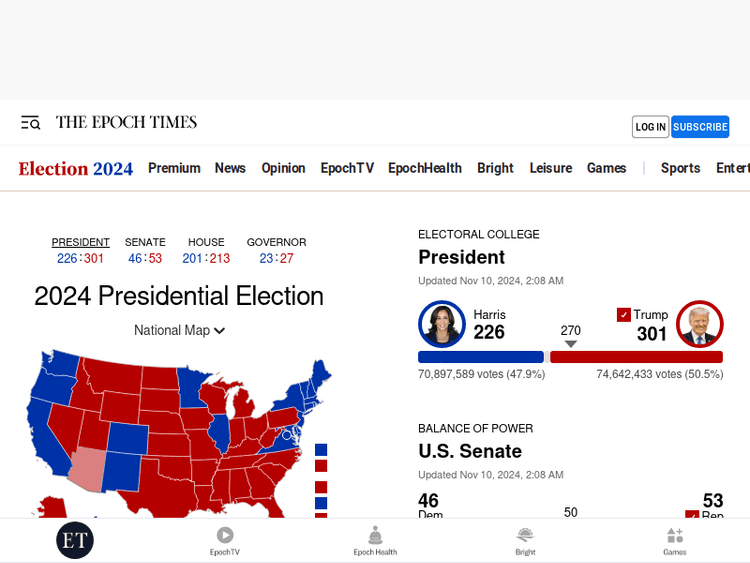Open EpochTV from the bottom bar
Viewport: 750px width, 563px height.
[225, 540]
